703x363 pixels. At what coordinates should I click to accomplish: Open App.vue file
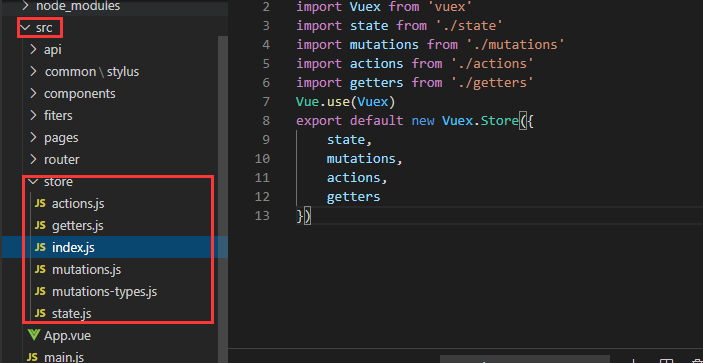click(x=68, y=336)
